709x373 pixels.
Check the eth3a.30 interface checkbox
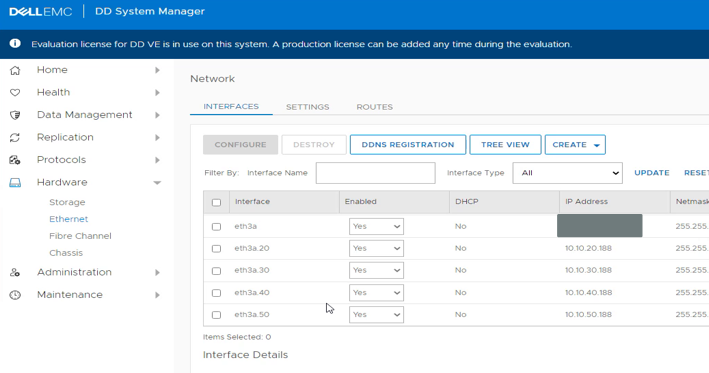tap(217, 271)
